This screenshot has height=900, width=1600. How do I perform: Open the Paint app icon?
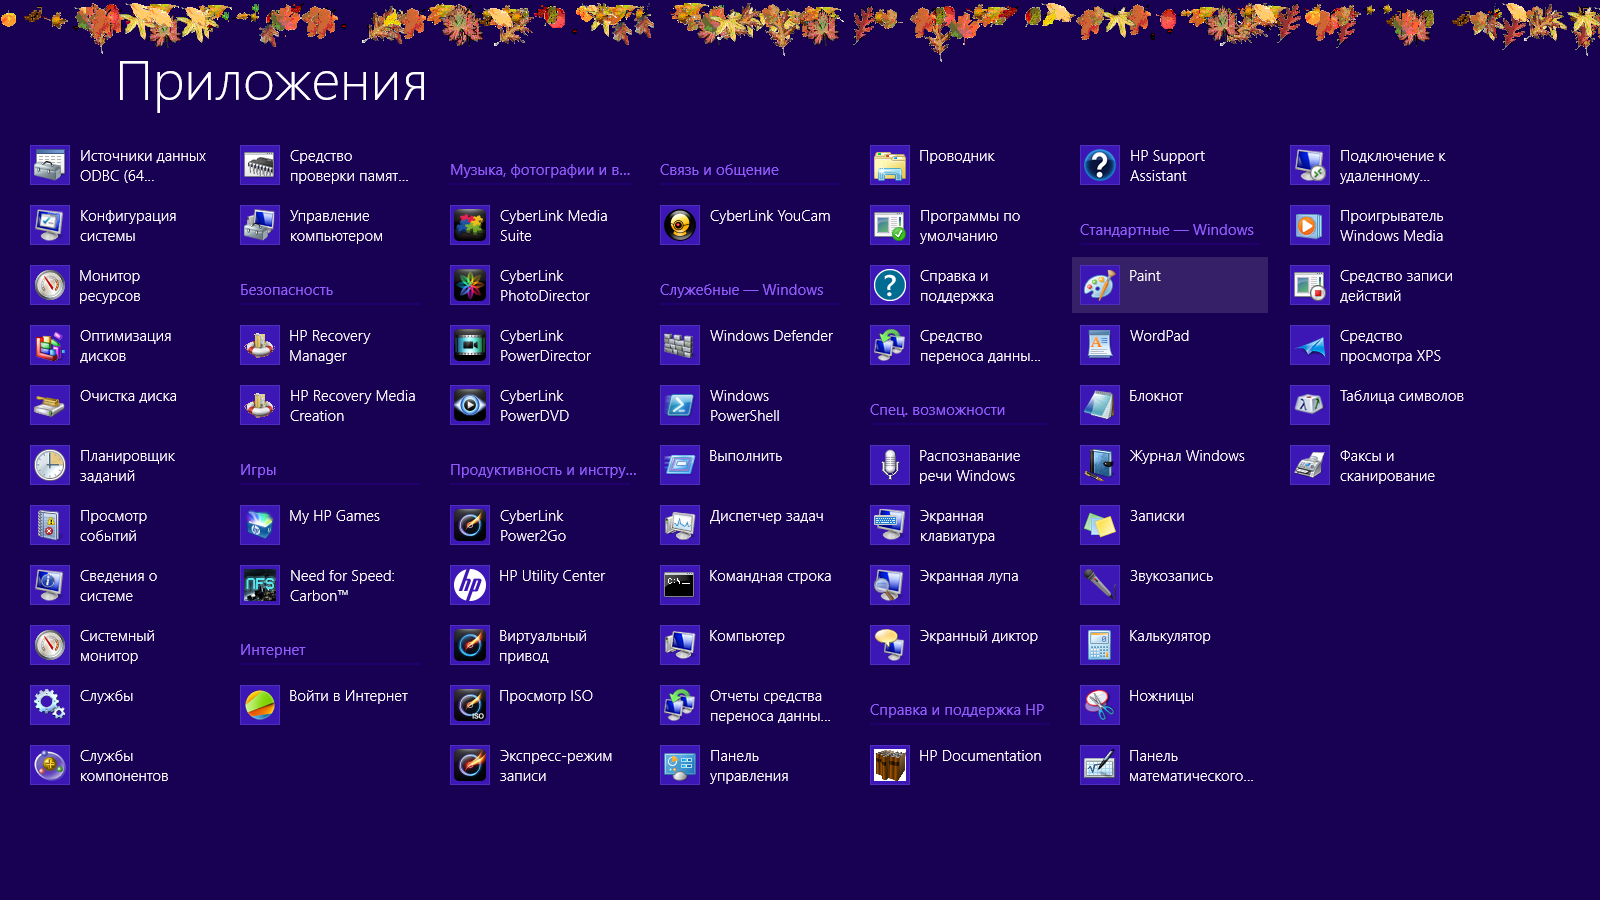point(1100,285)
